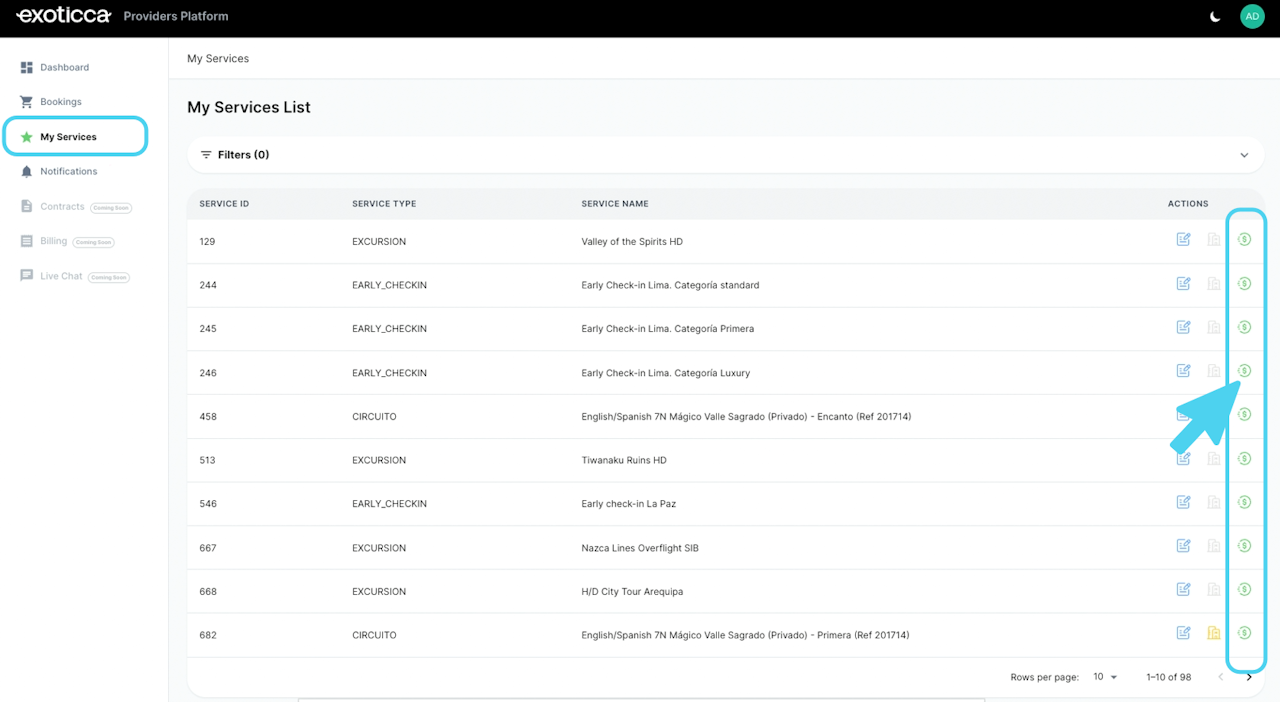Click document icon for H/D City Tour Arequipa

pos(1214,590)
